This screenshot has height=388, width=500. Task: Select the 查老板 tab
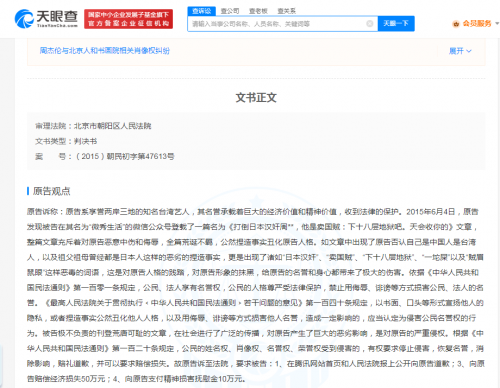point(258,11)
